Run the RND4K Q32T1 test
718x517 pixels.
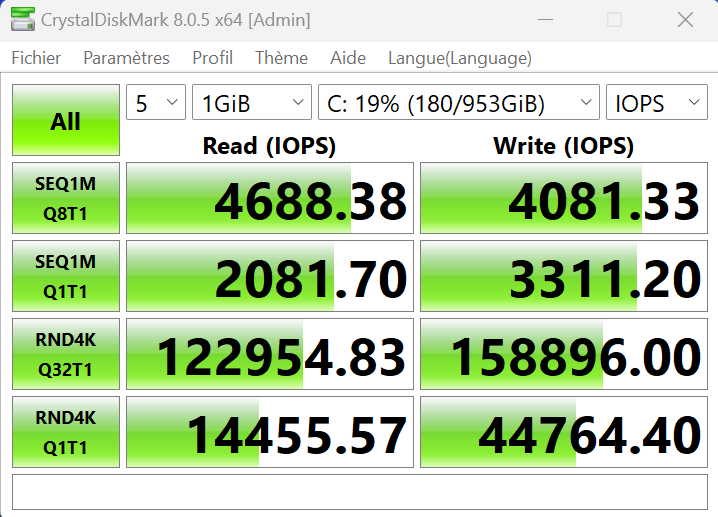coord(66,354)
